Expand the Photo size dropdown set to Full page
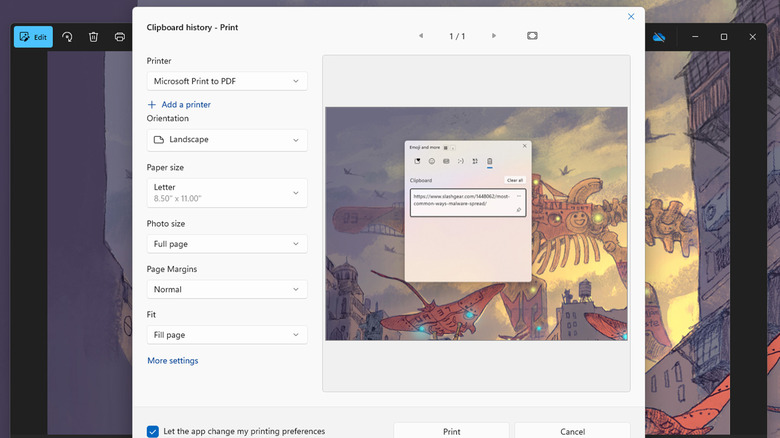This screenshot has height=438, width=780. pyautogui.click(x=226, y=244)
